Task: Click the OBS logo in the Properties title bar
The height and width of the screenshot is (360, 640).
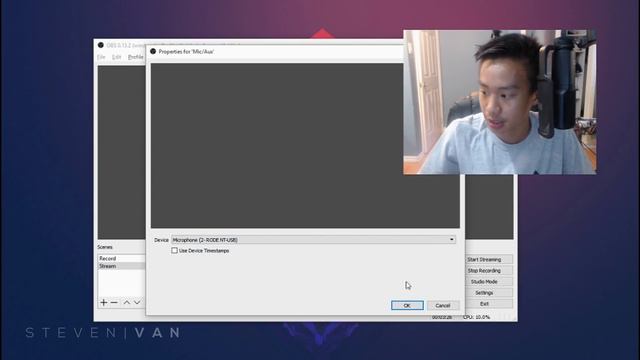Action: [153, 51]
